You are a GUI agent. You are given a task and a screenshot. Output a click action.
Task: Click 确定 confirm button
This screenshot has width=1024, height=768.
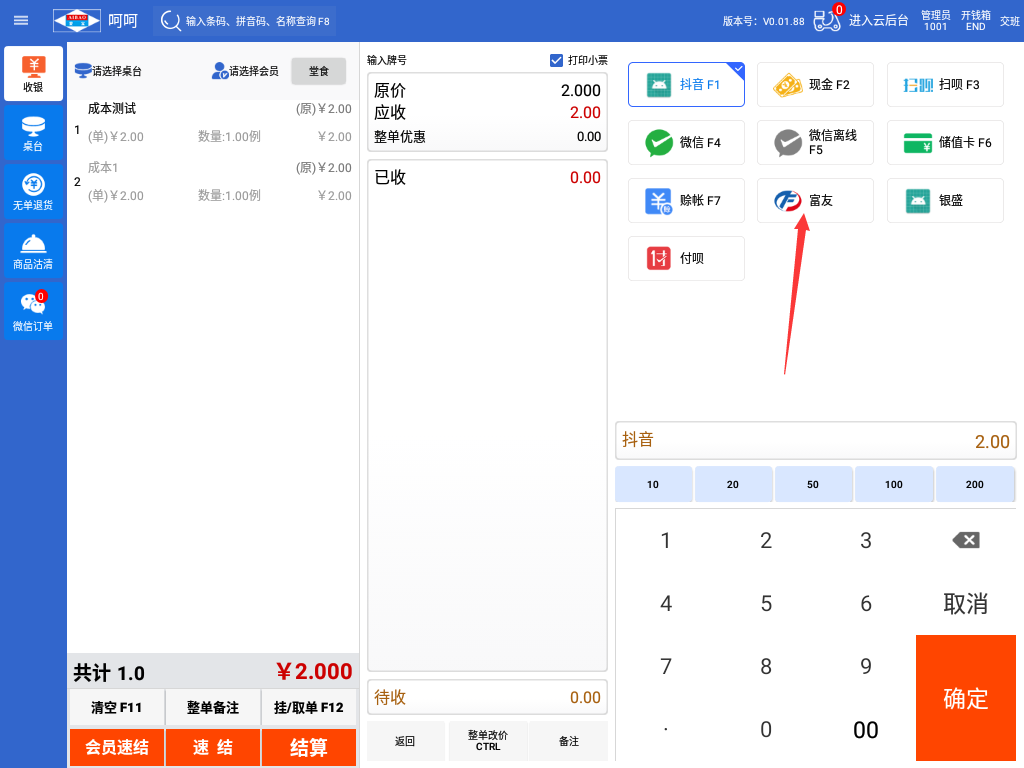(x=965, y=698)
